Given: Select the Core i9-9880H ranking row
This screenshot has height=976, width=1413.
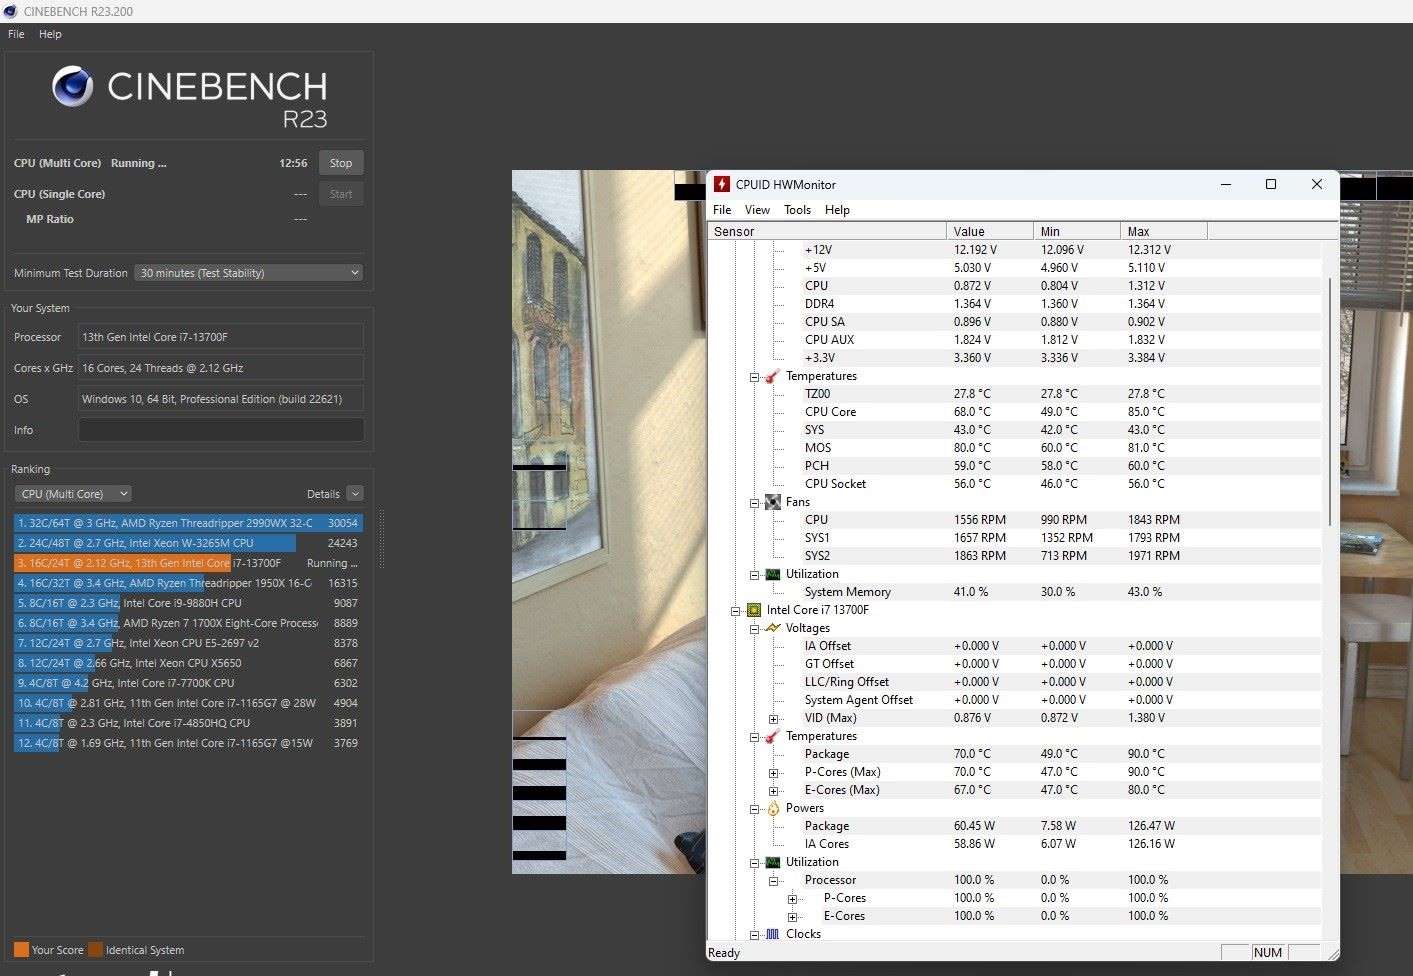Looking at the screenshot, I should tap(188, 603).
